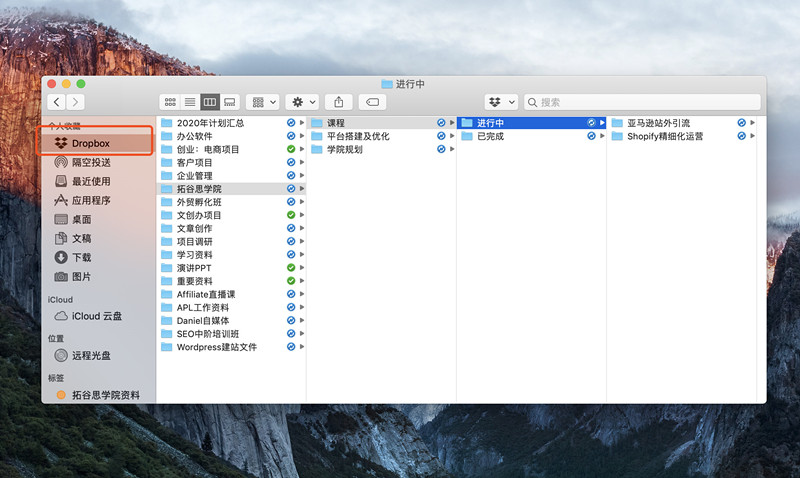The height and width of the screenshot is (478, 800).
Task: Select the APL工作资料 folder
Action: point(231,307)
